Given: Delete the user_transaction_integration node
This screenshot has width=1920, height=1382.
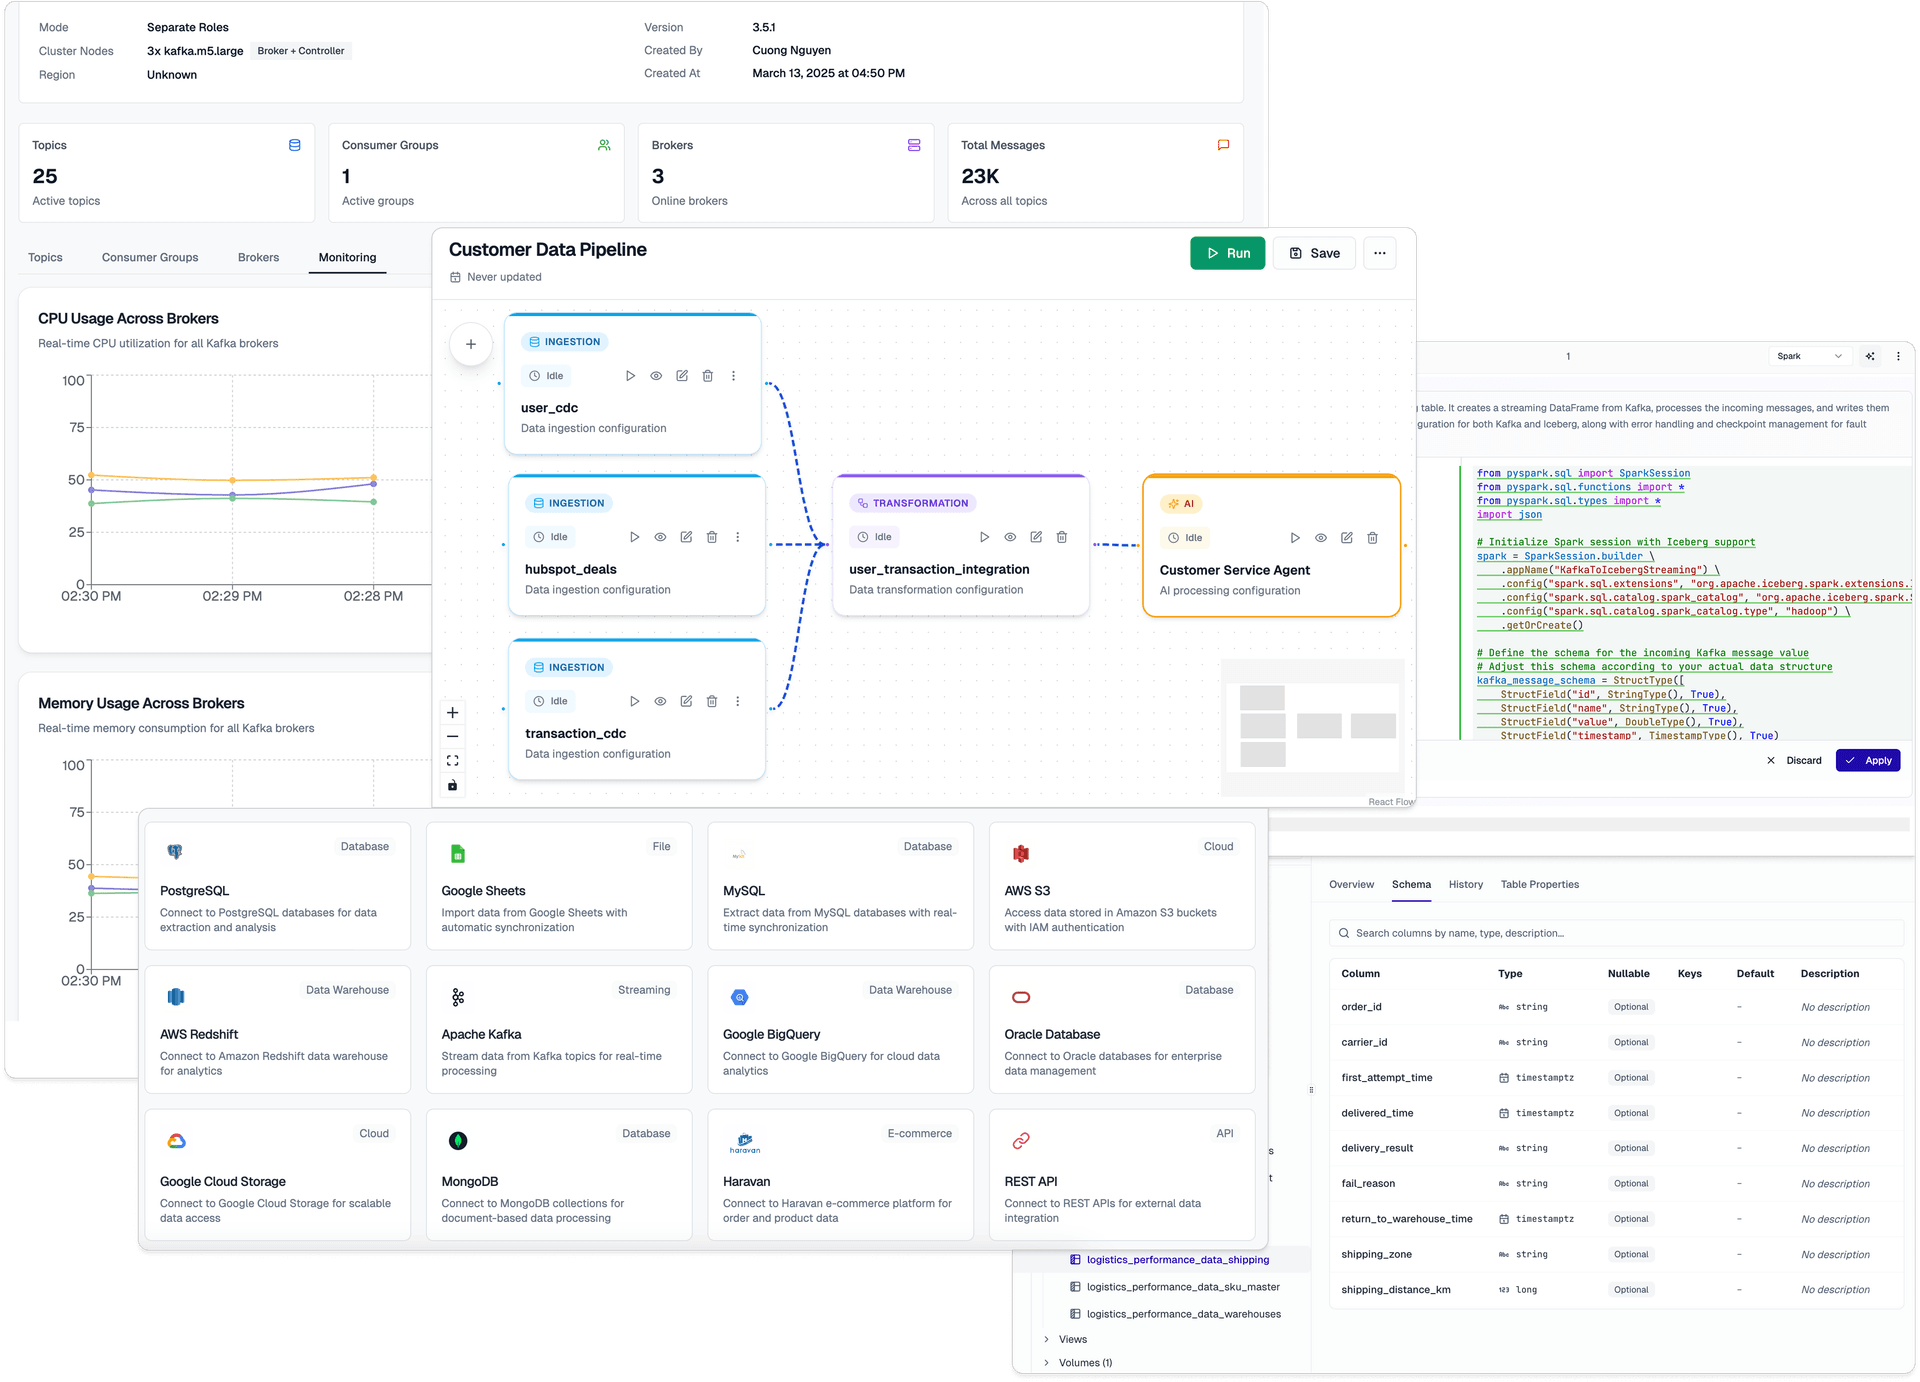Looking at the screenshot, I should click(1061, 537).
